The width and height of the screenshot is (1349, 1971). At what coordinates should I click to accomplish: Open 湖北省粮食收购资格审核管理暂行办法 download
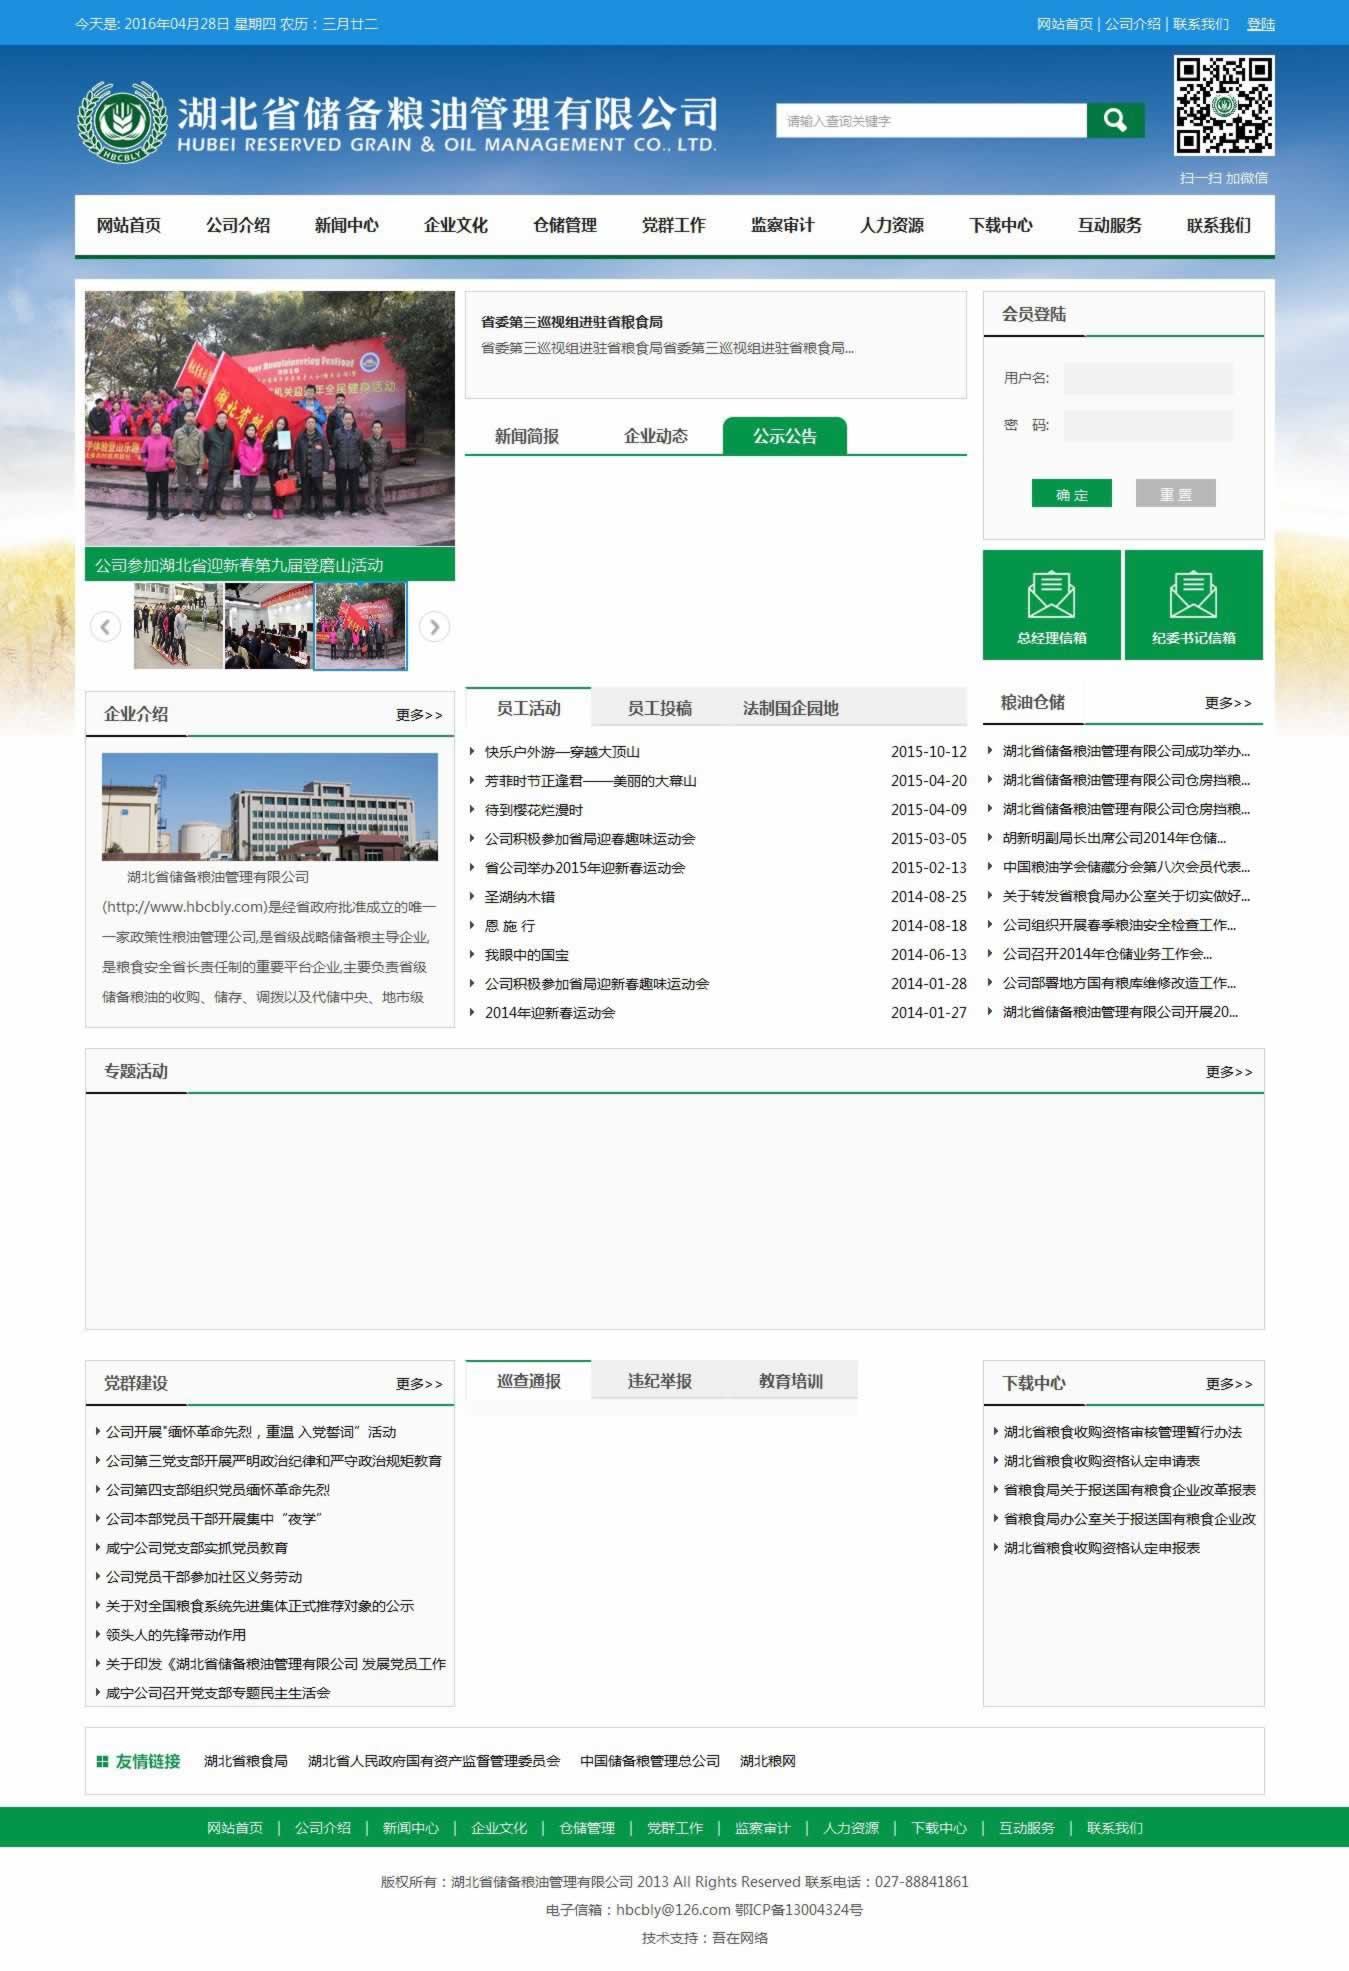pyautogui.click(x=1122, y=1432)
